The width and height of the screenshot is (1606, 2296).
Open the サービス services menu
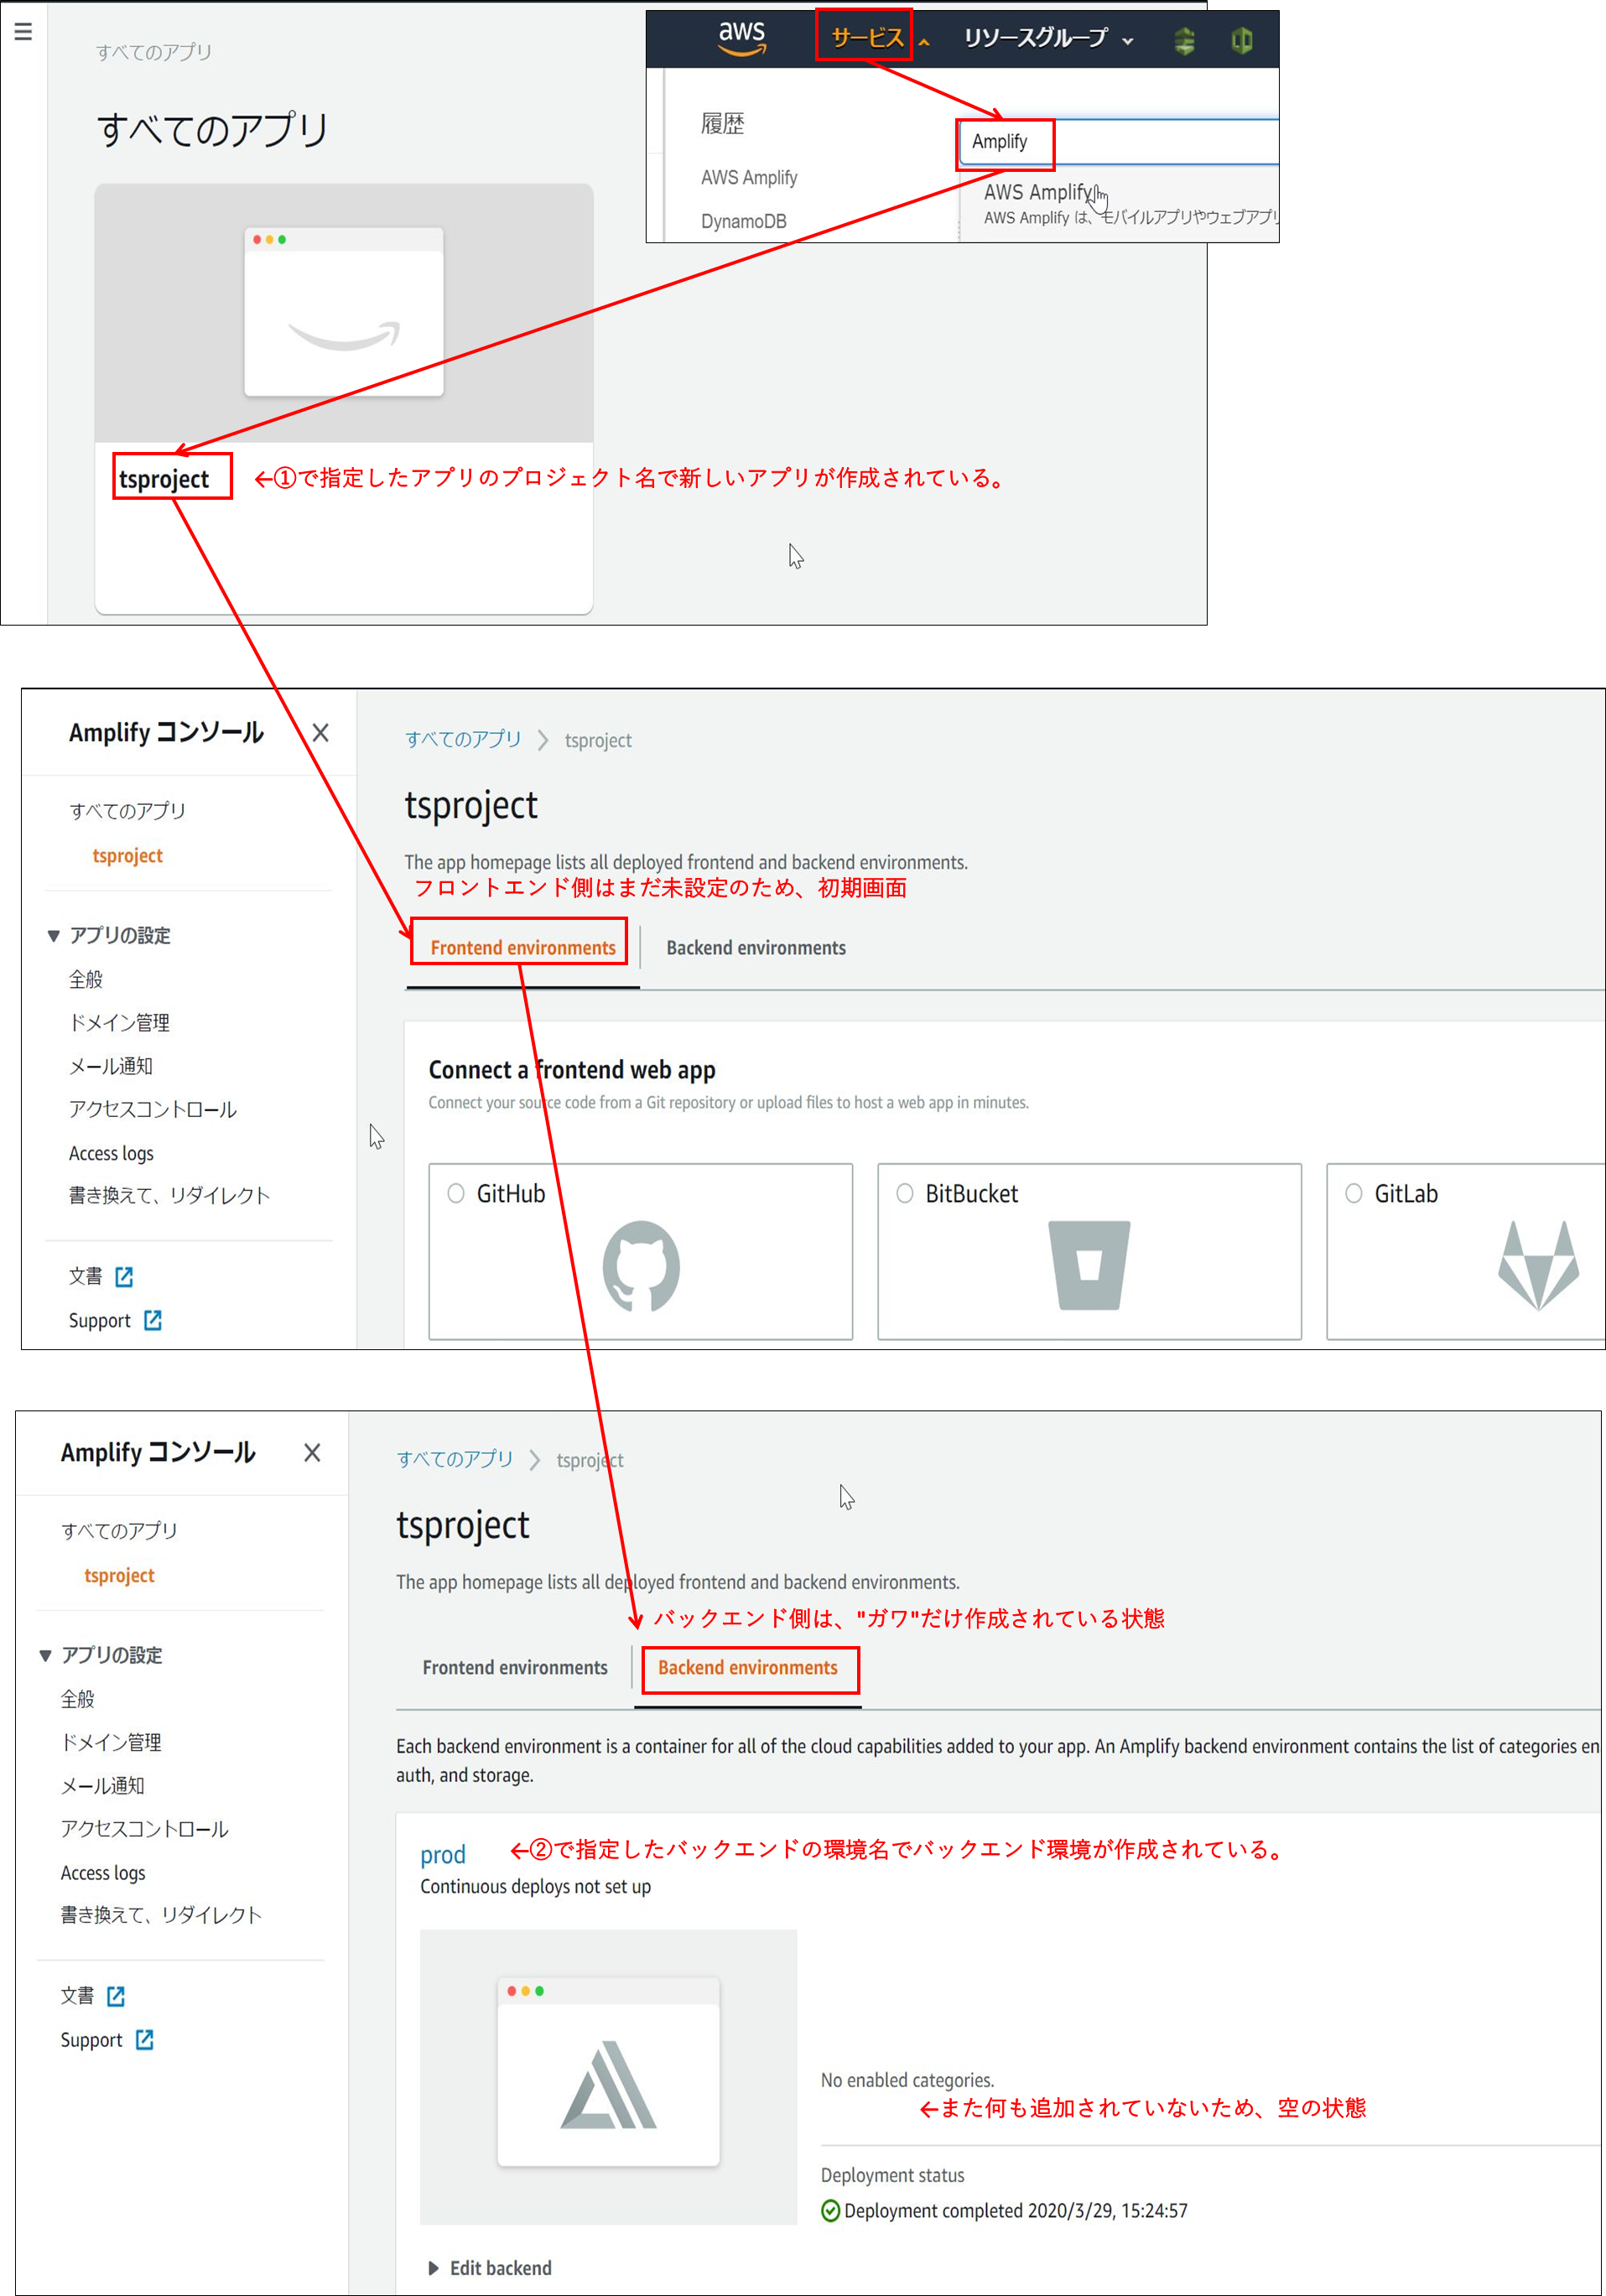pos(867,38)
